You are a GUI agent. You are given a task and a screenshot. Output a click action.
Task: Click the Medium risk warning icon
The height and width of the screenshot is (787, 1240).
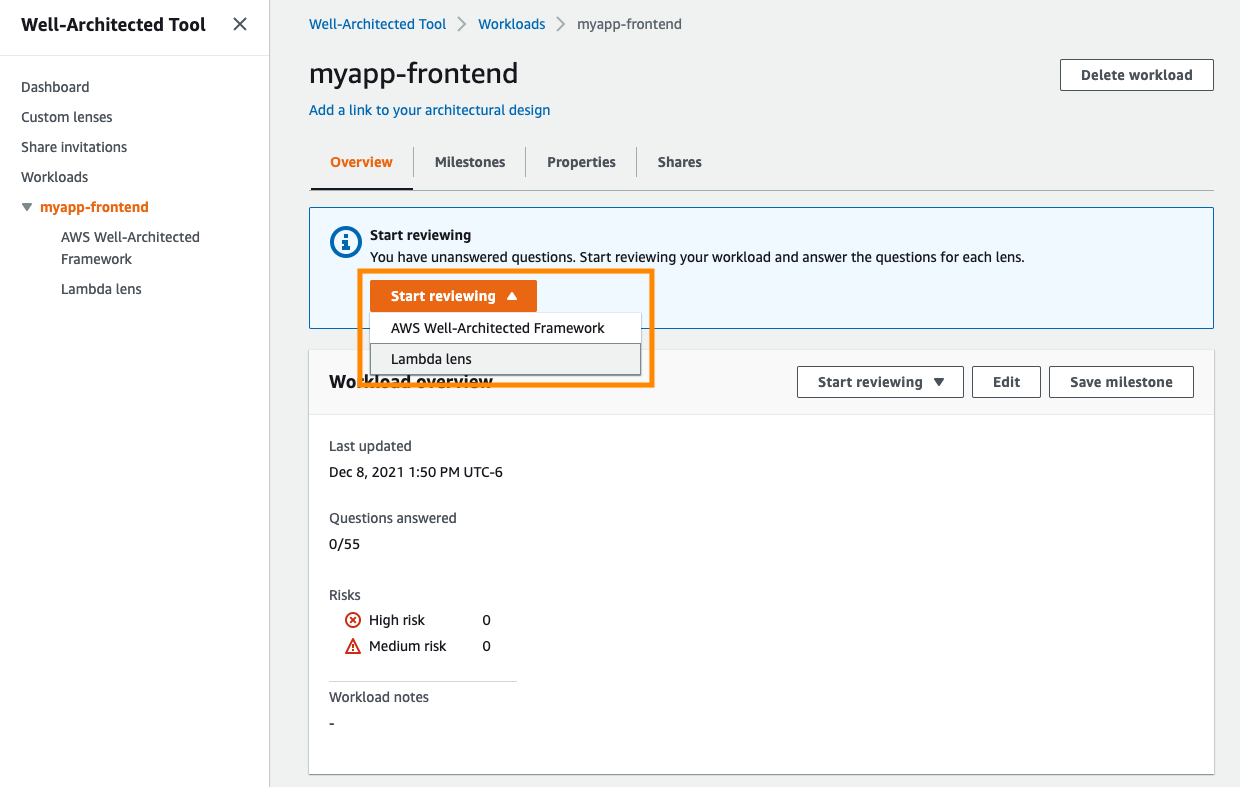[x=352, y=646]
